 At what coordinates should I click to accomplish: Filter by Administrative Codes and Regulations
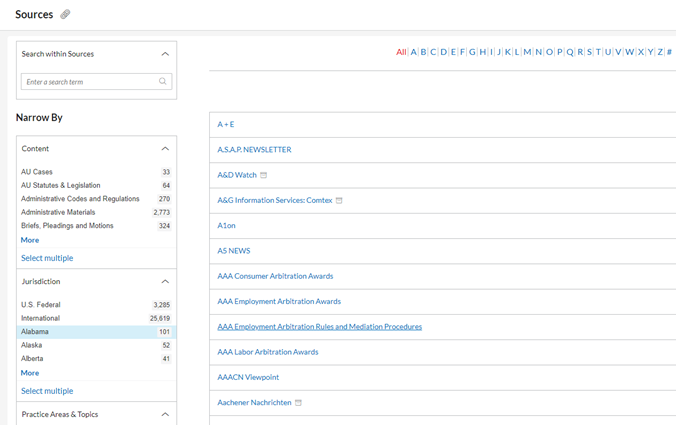click(x=80, y=199)
